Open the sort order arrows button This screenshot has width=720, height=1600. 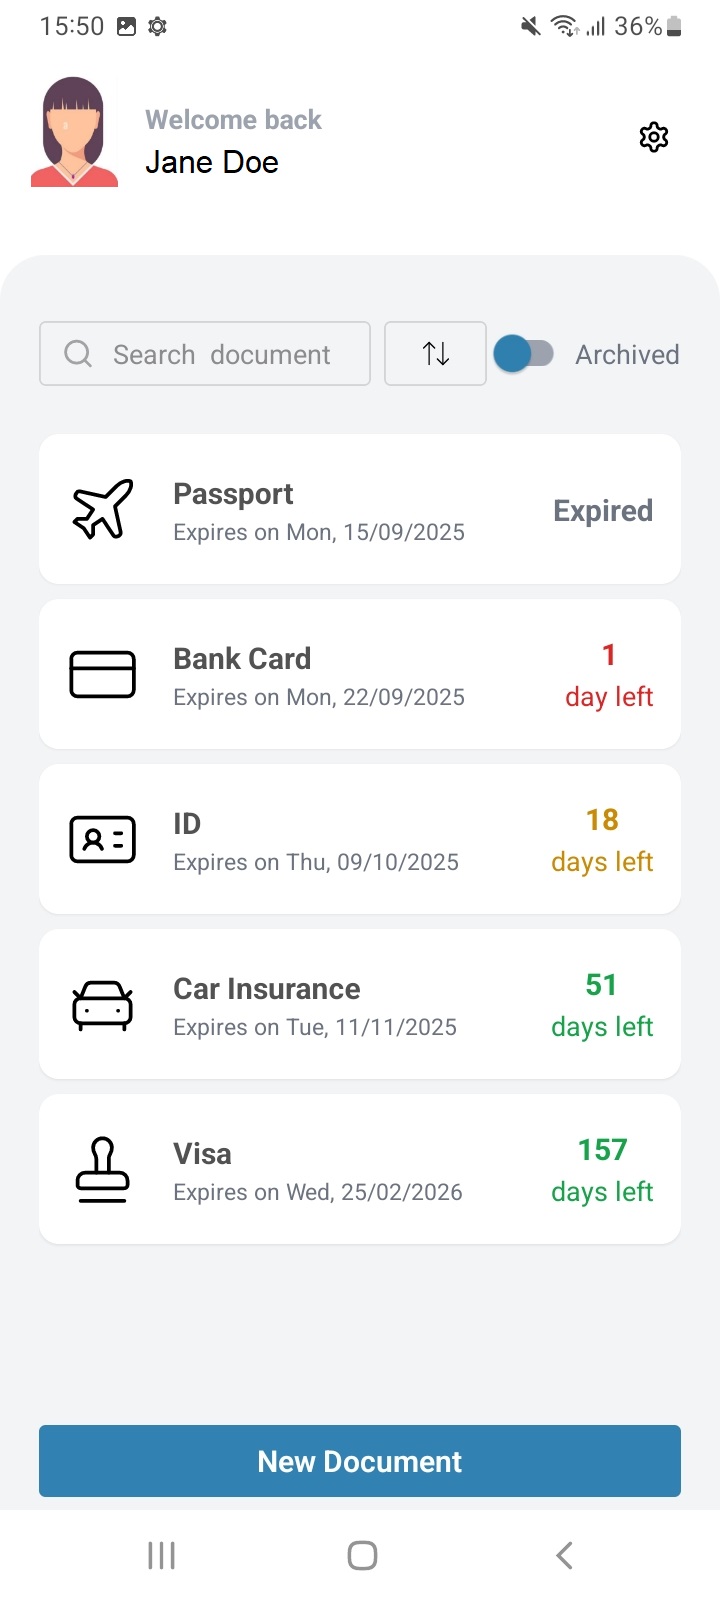435,353
